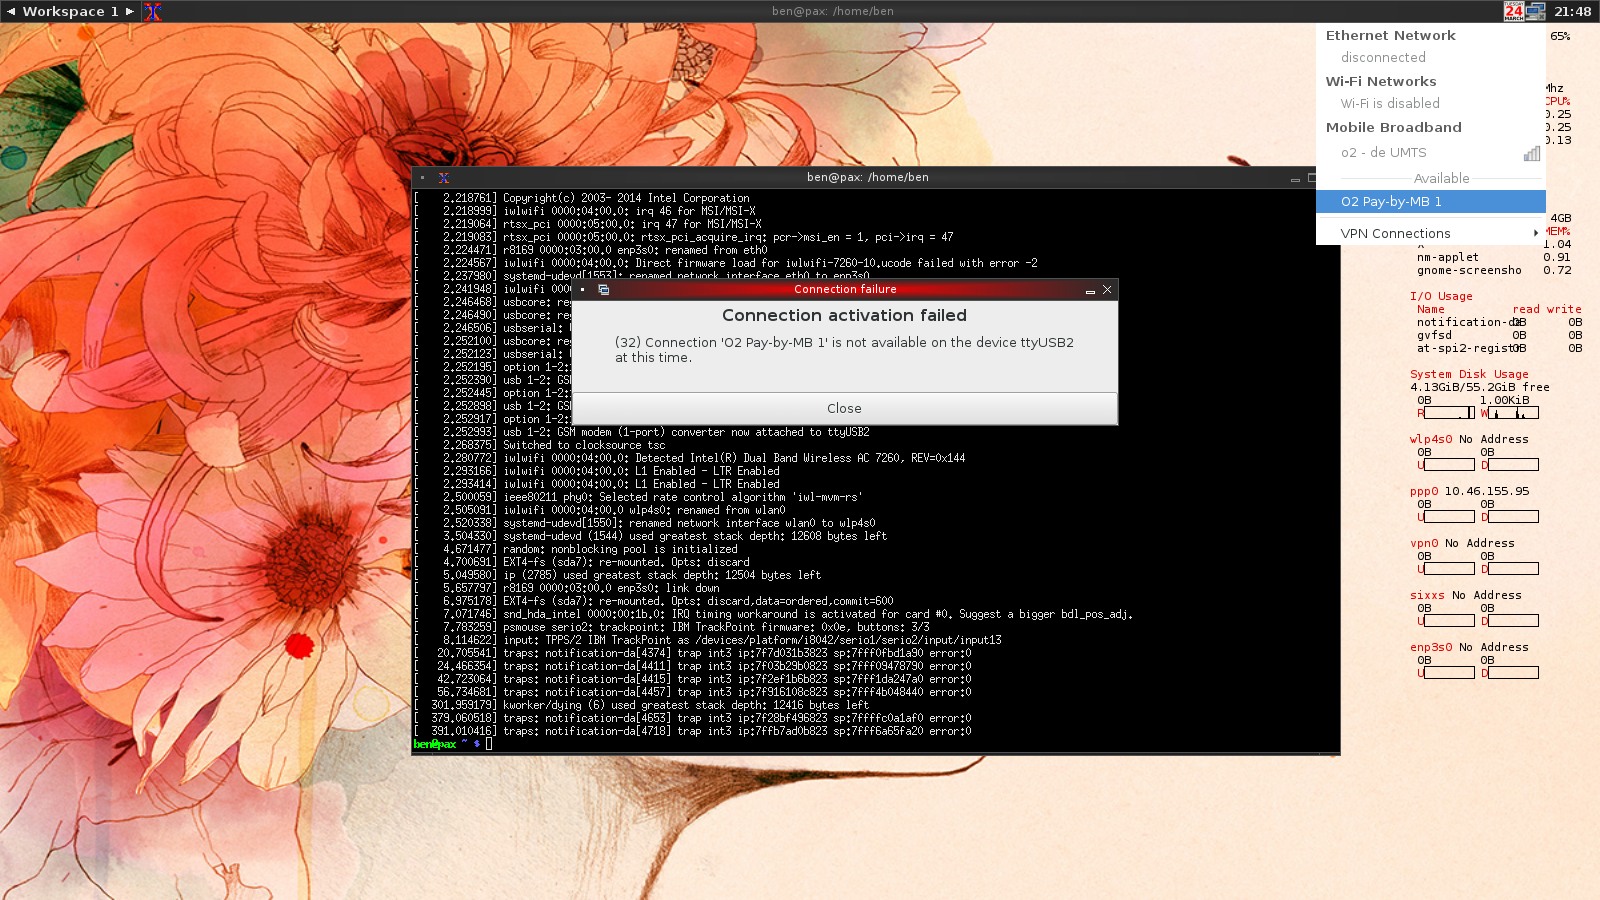
Task: Close the Connection failure dialog via title bar X
Action: [1107, 289]
